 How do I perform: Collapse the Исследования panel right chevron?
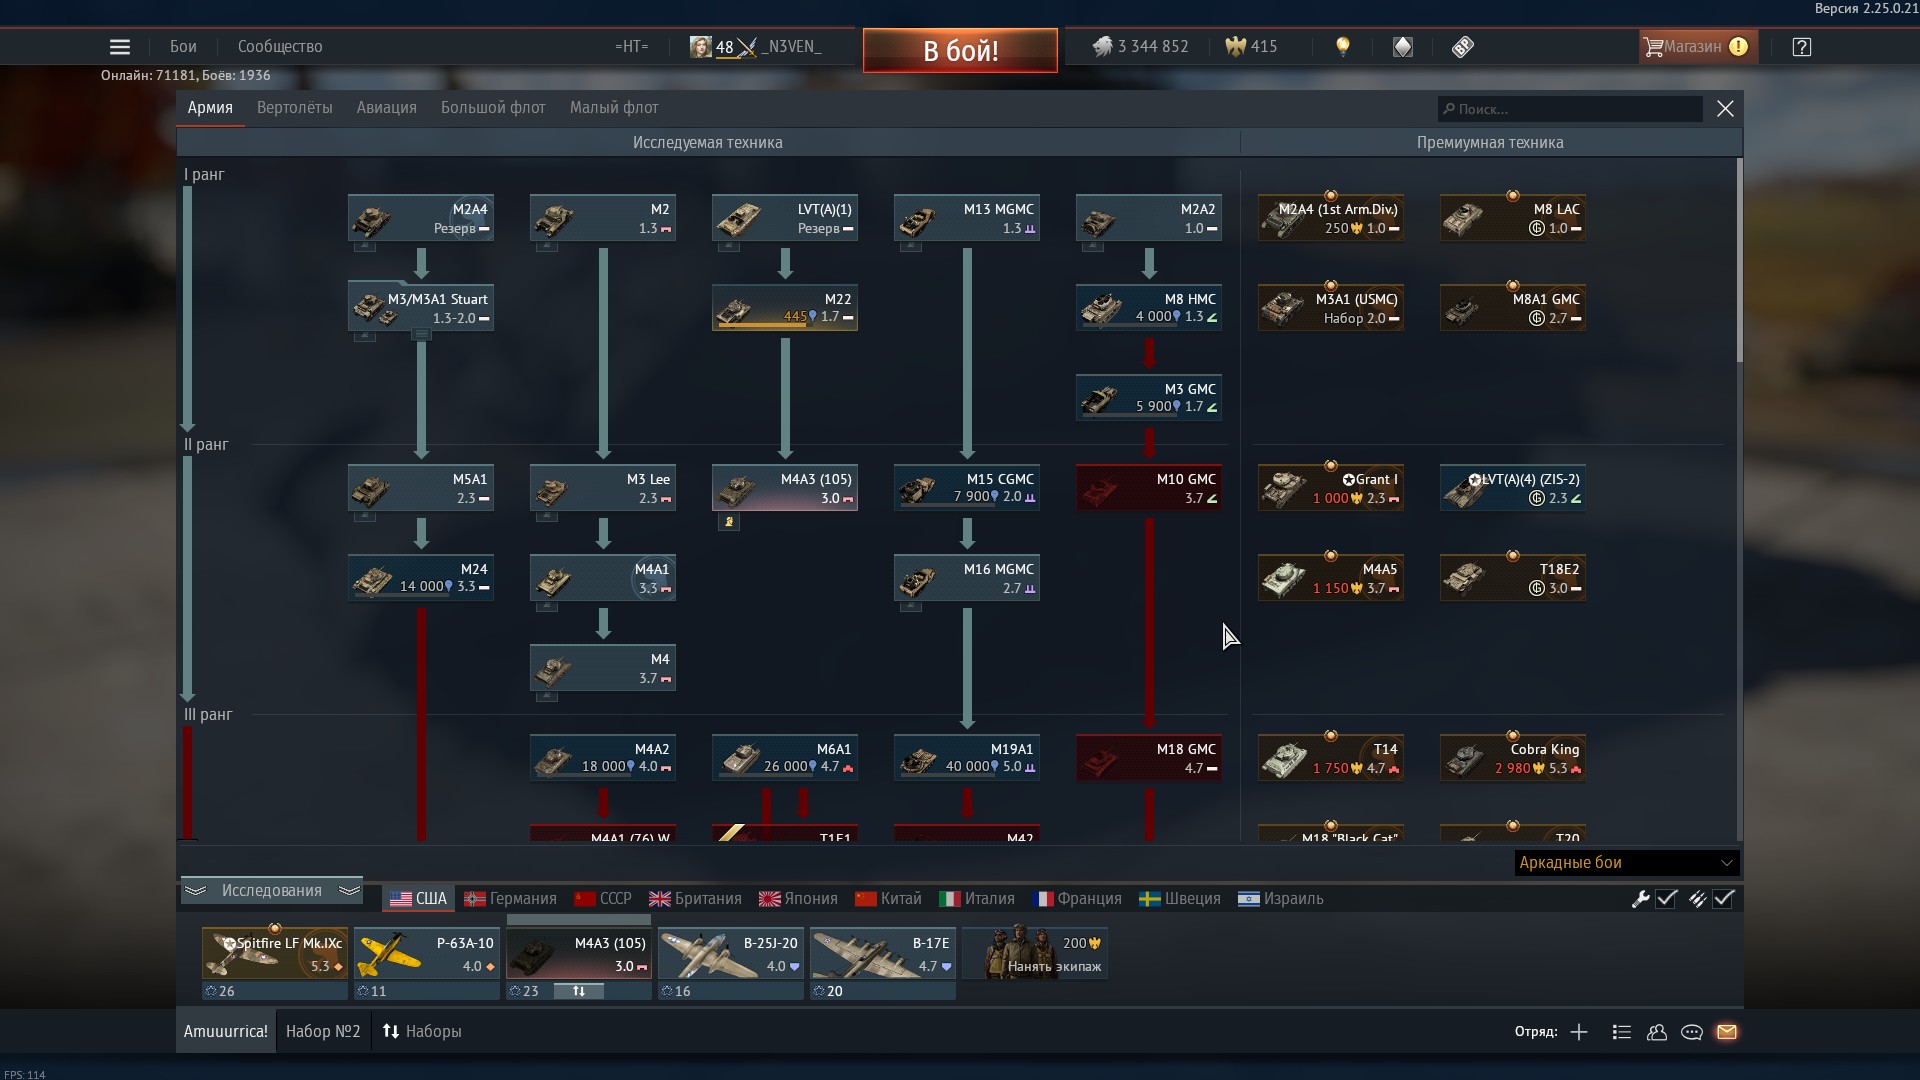[x=349, y=890]
